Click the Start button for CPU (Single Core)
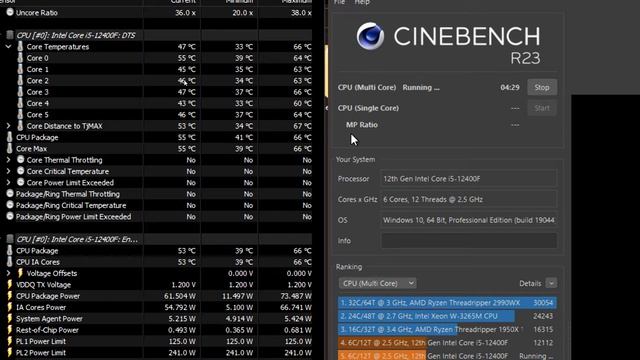Viewport: 640px width, 360px height. point(542,108)
